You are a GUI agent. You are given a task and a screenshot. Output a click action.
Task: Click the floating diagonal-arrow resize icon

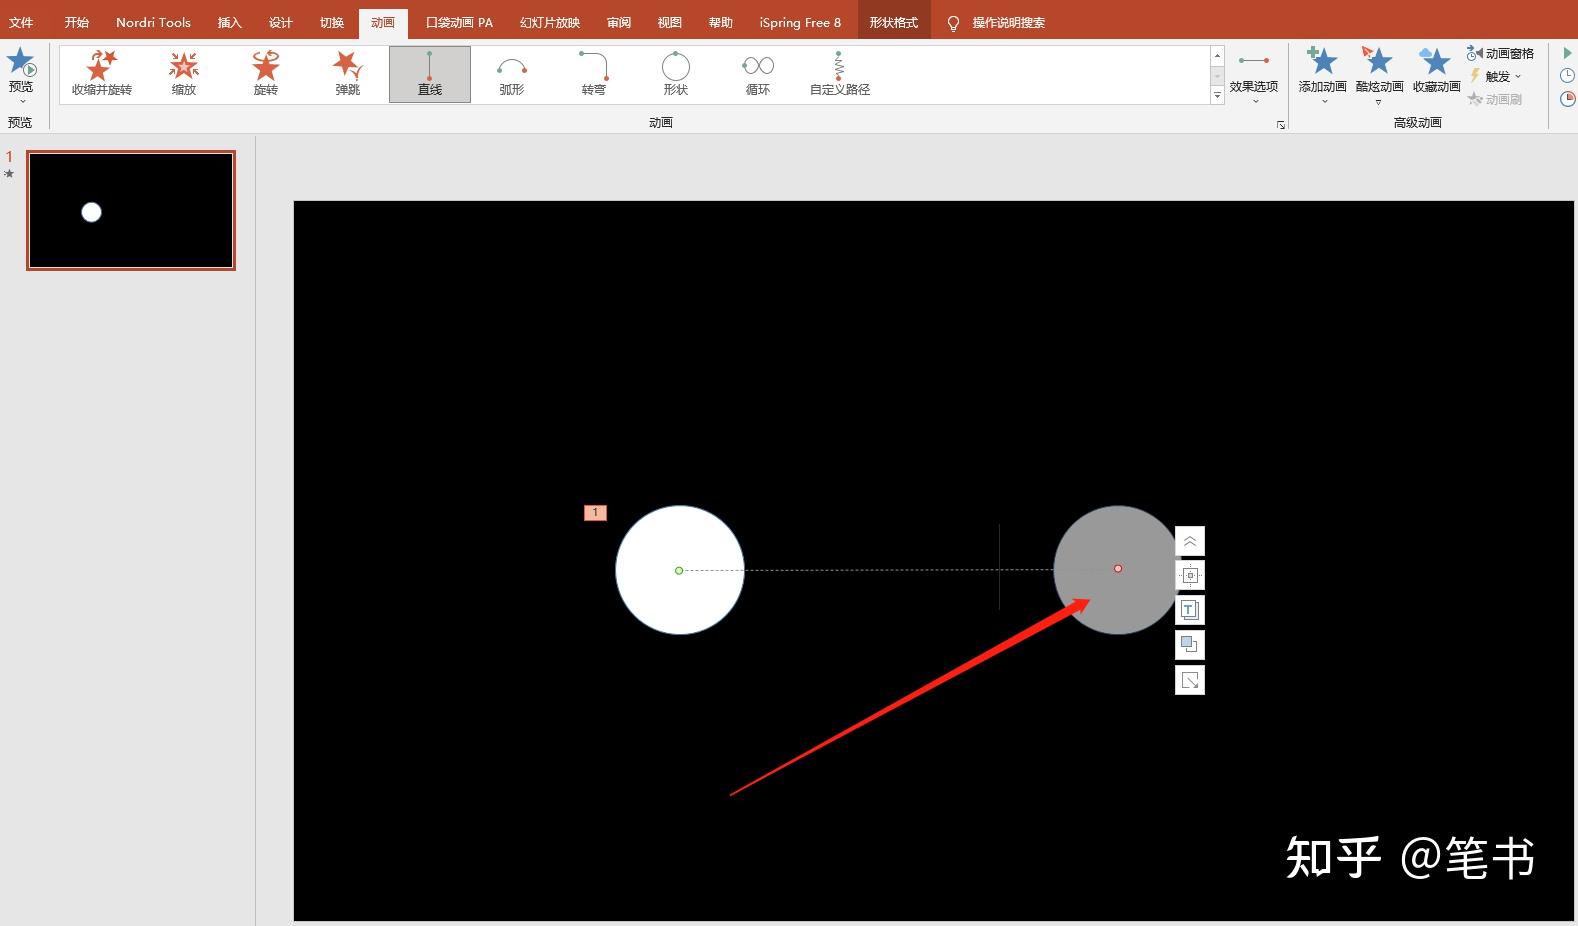pyautogui.click(x=1190, y=680)
